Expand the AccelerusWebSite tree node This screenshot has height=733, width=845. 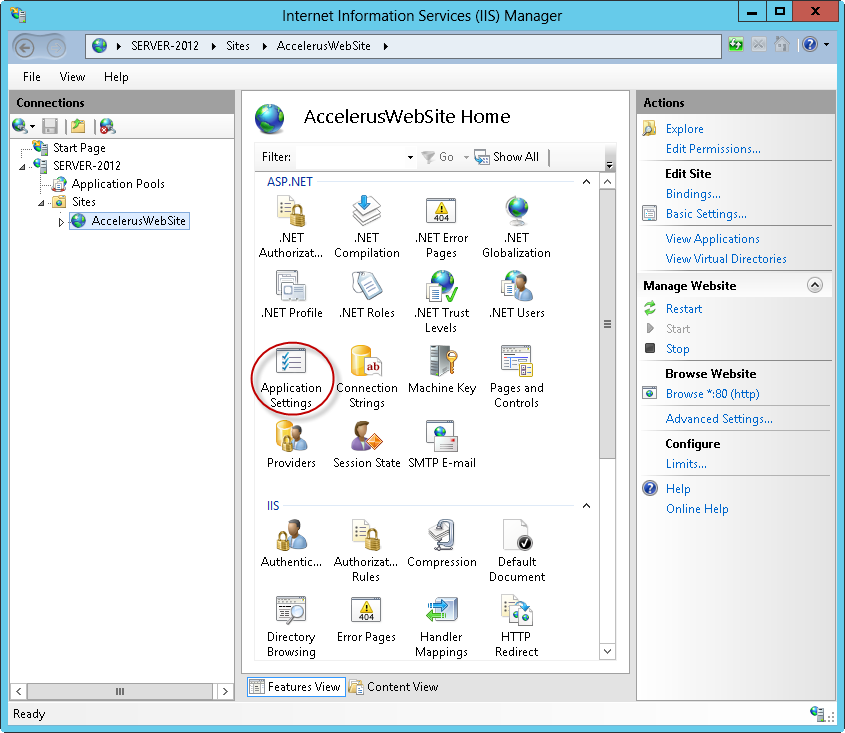[x=61, y=222]
